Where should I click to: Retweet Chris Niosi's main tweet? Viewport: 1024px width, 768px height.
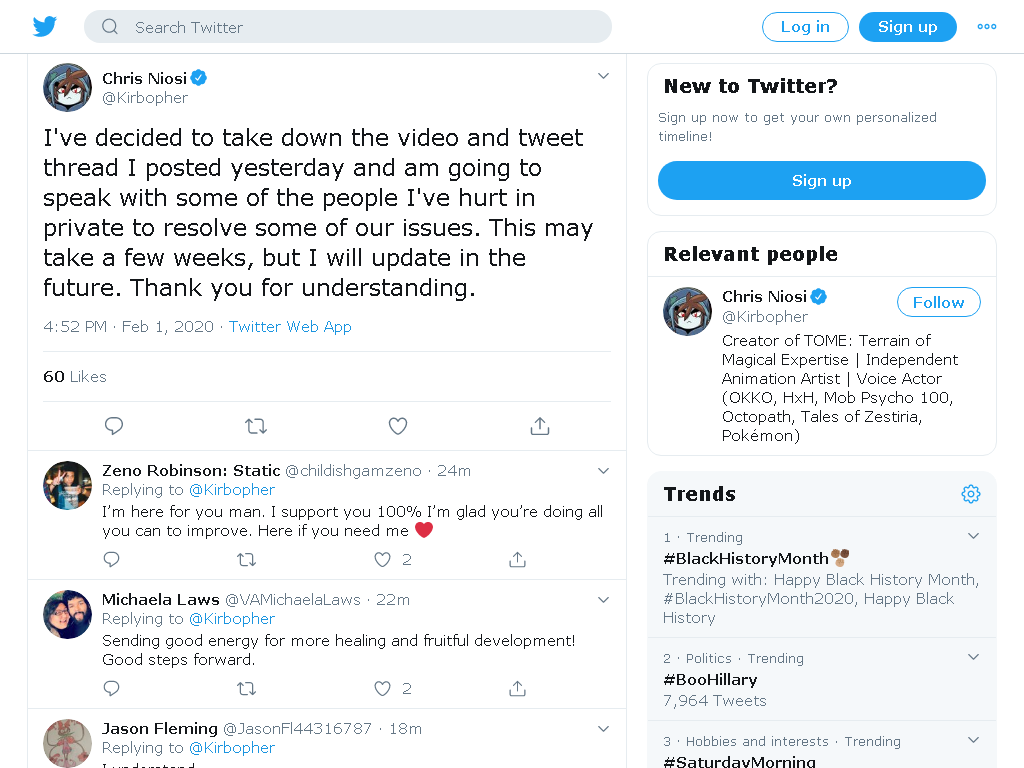[x=256, y=426]
